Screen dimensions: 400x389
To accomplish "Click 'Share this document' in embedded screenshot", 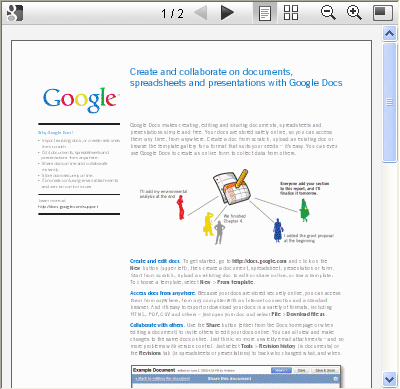I will click(x=230, y=379).
